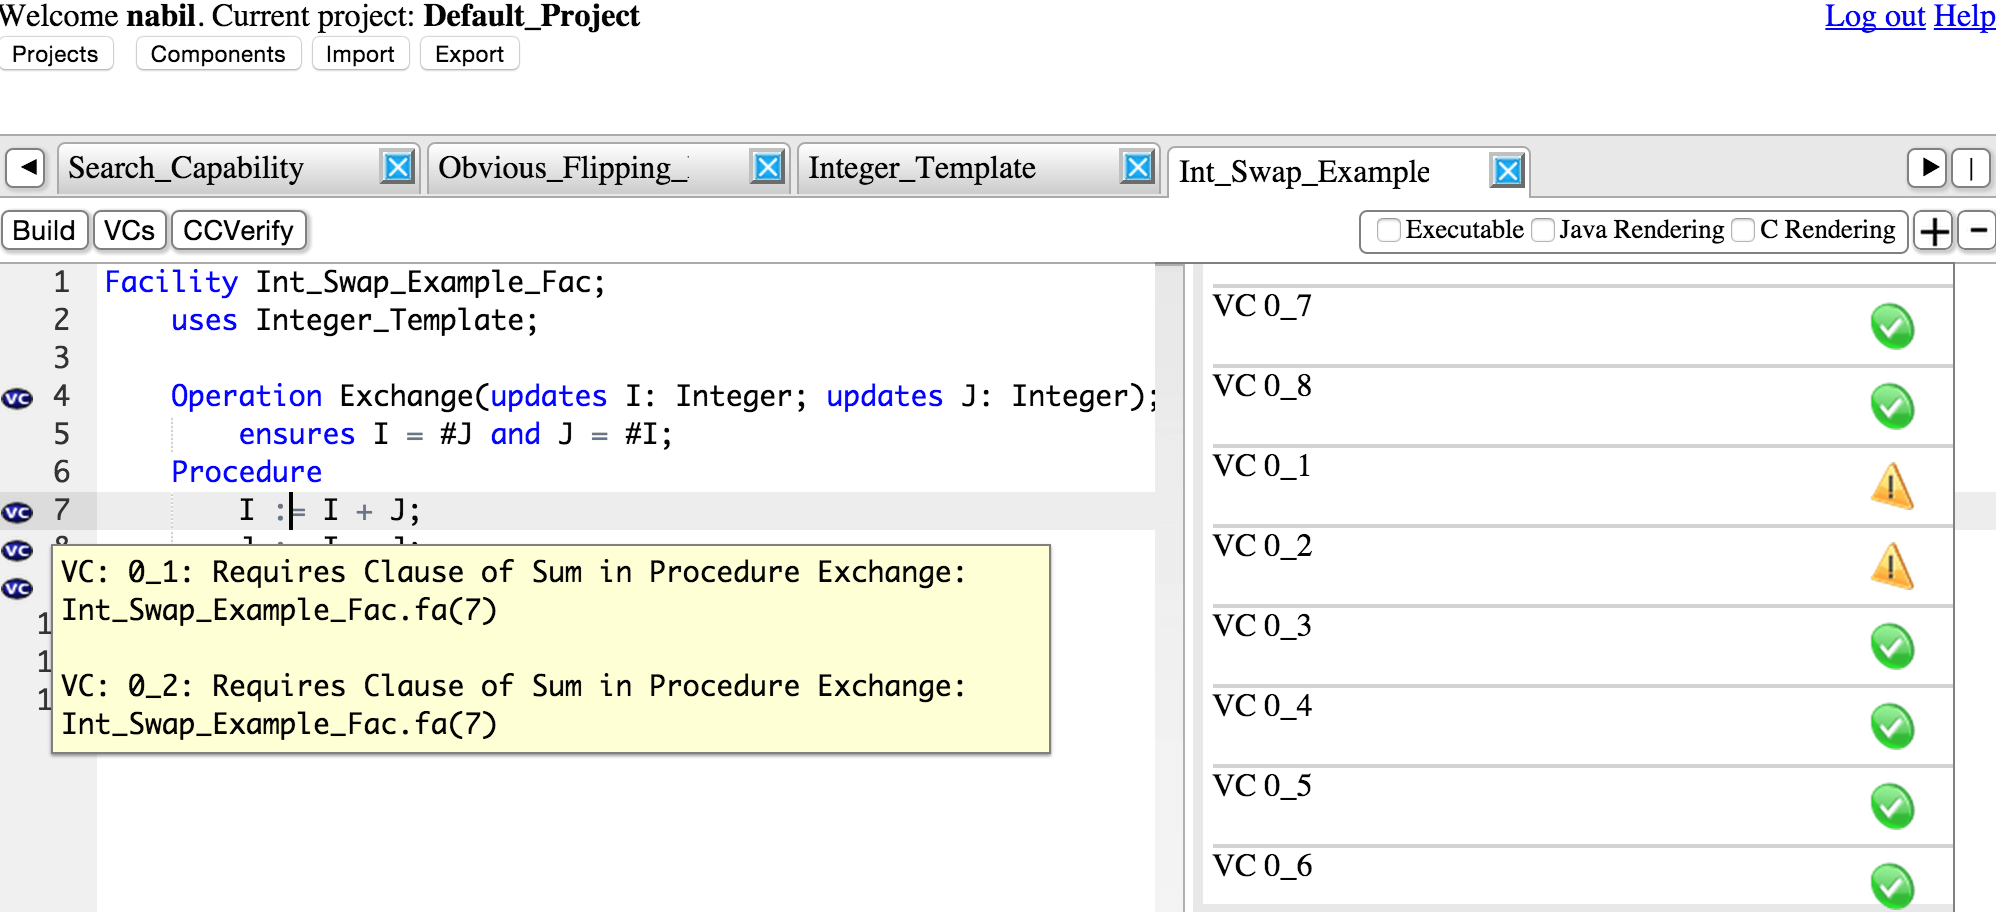The width and height of the screenshot is (1996, 912).
Task: Enable the Executable checkbox
Action: point(1388,230)
